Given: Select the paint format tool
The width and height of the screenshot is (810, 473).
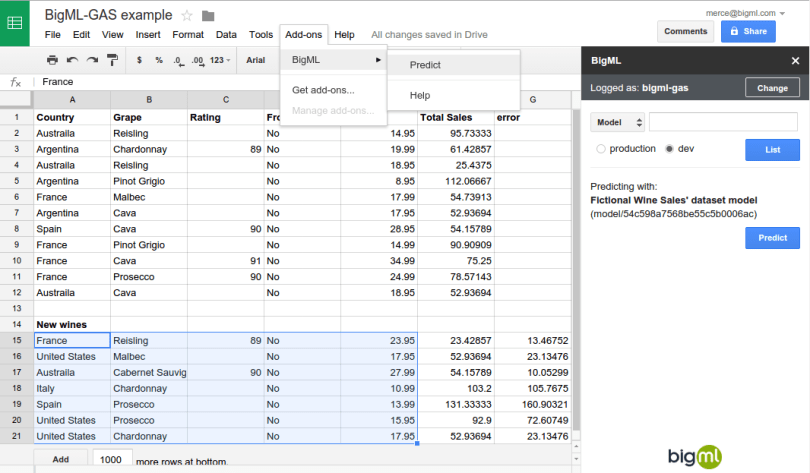Looking at the screenshot, I should [x=110, y=60].
